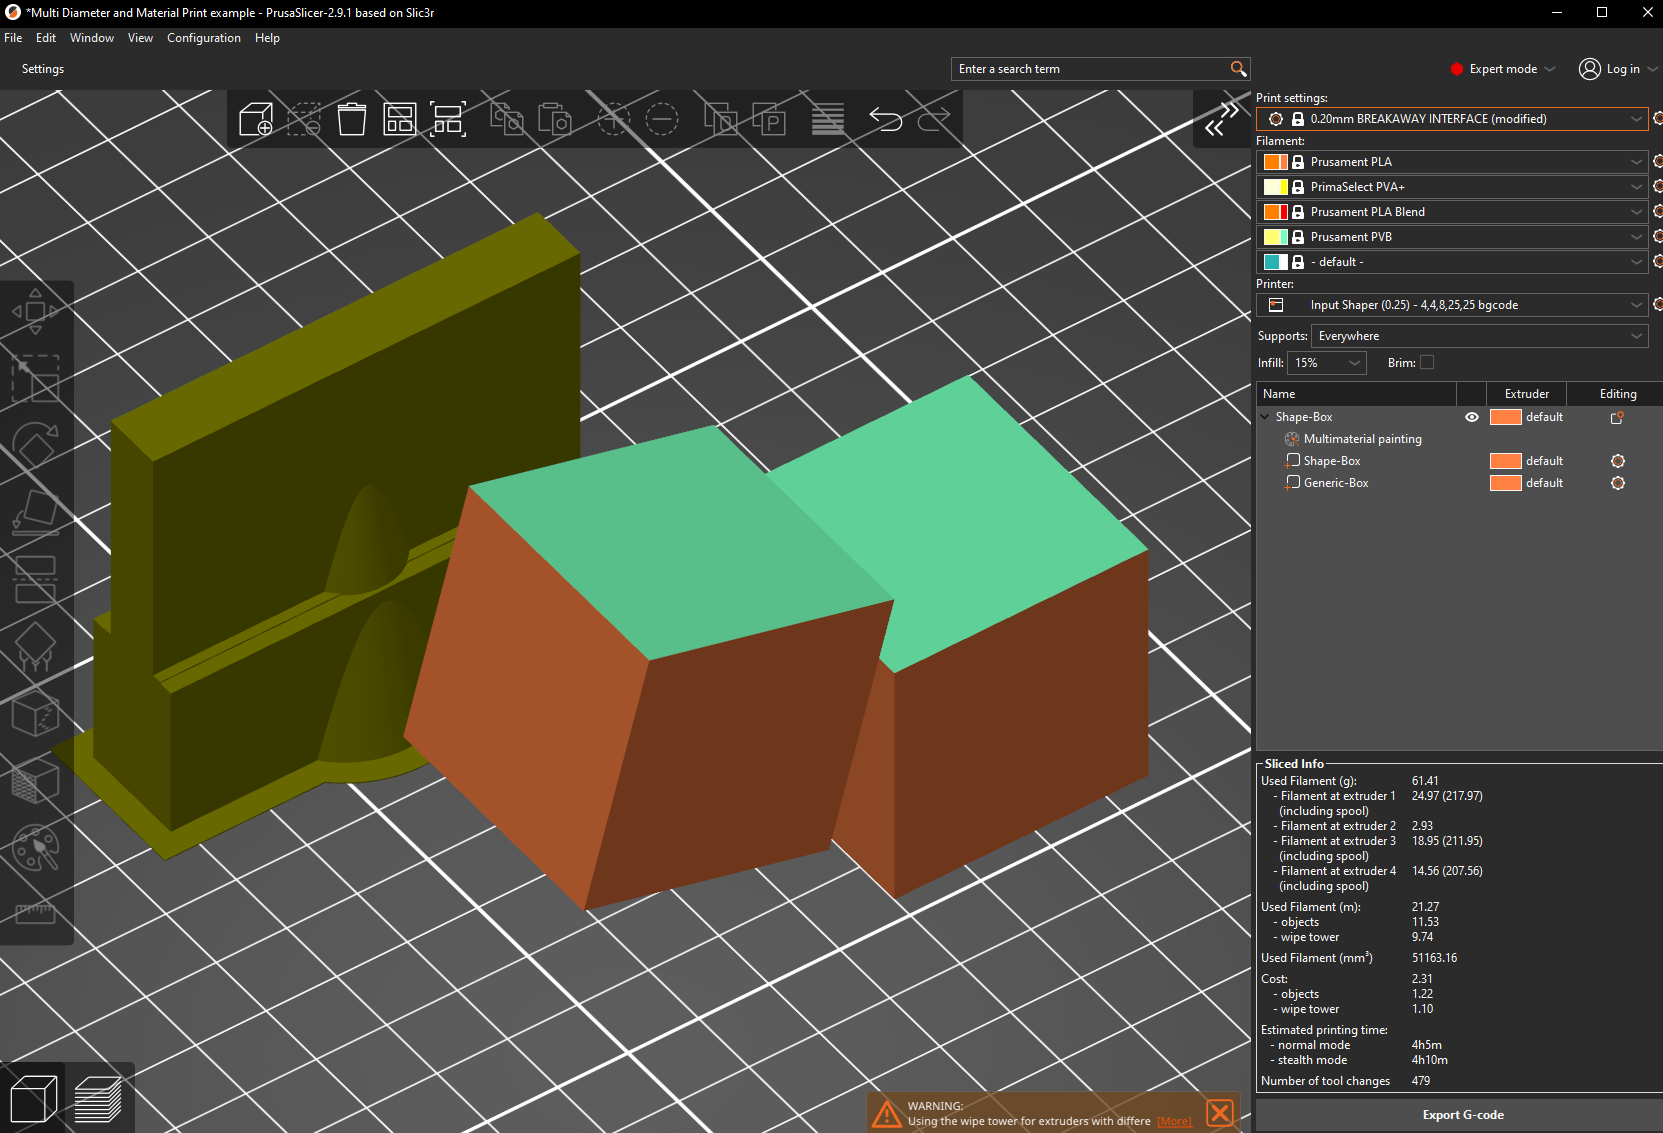Image resolution: width=1663 pixels, height=1133 pixels.
Task: Open the File menu
Action: pos(13,38)
